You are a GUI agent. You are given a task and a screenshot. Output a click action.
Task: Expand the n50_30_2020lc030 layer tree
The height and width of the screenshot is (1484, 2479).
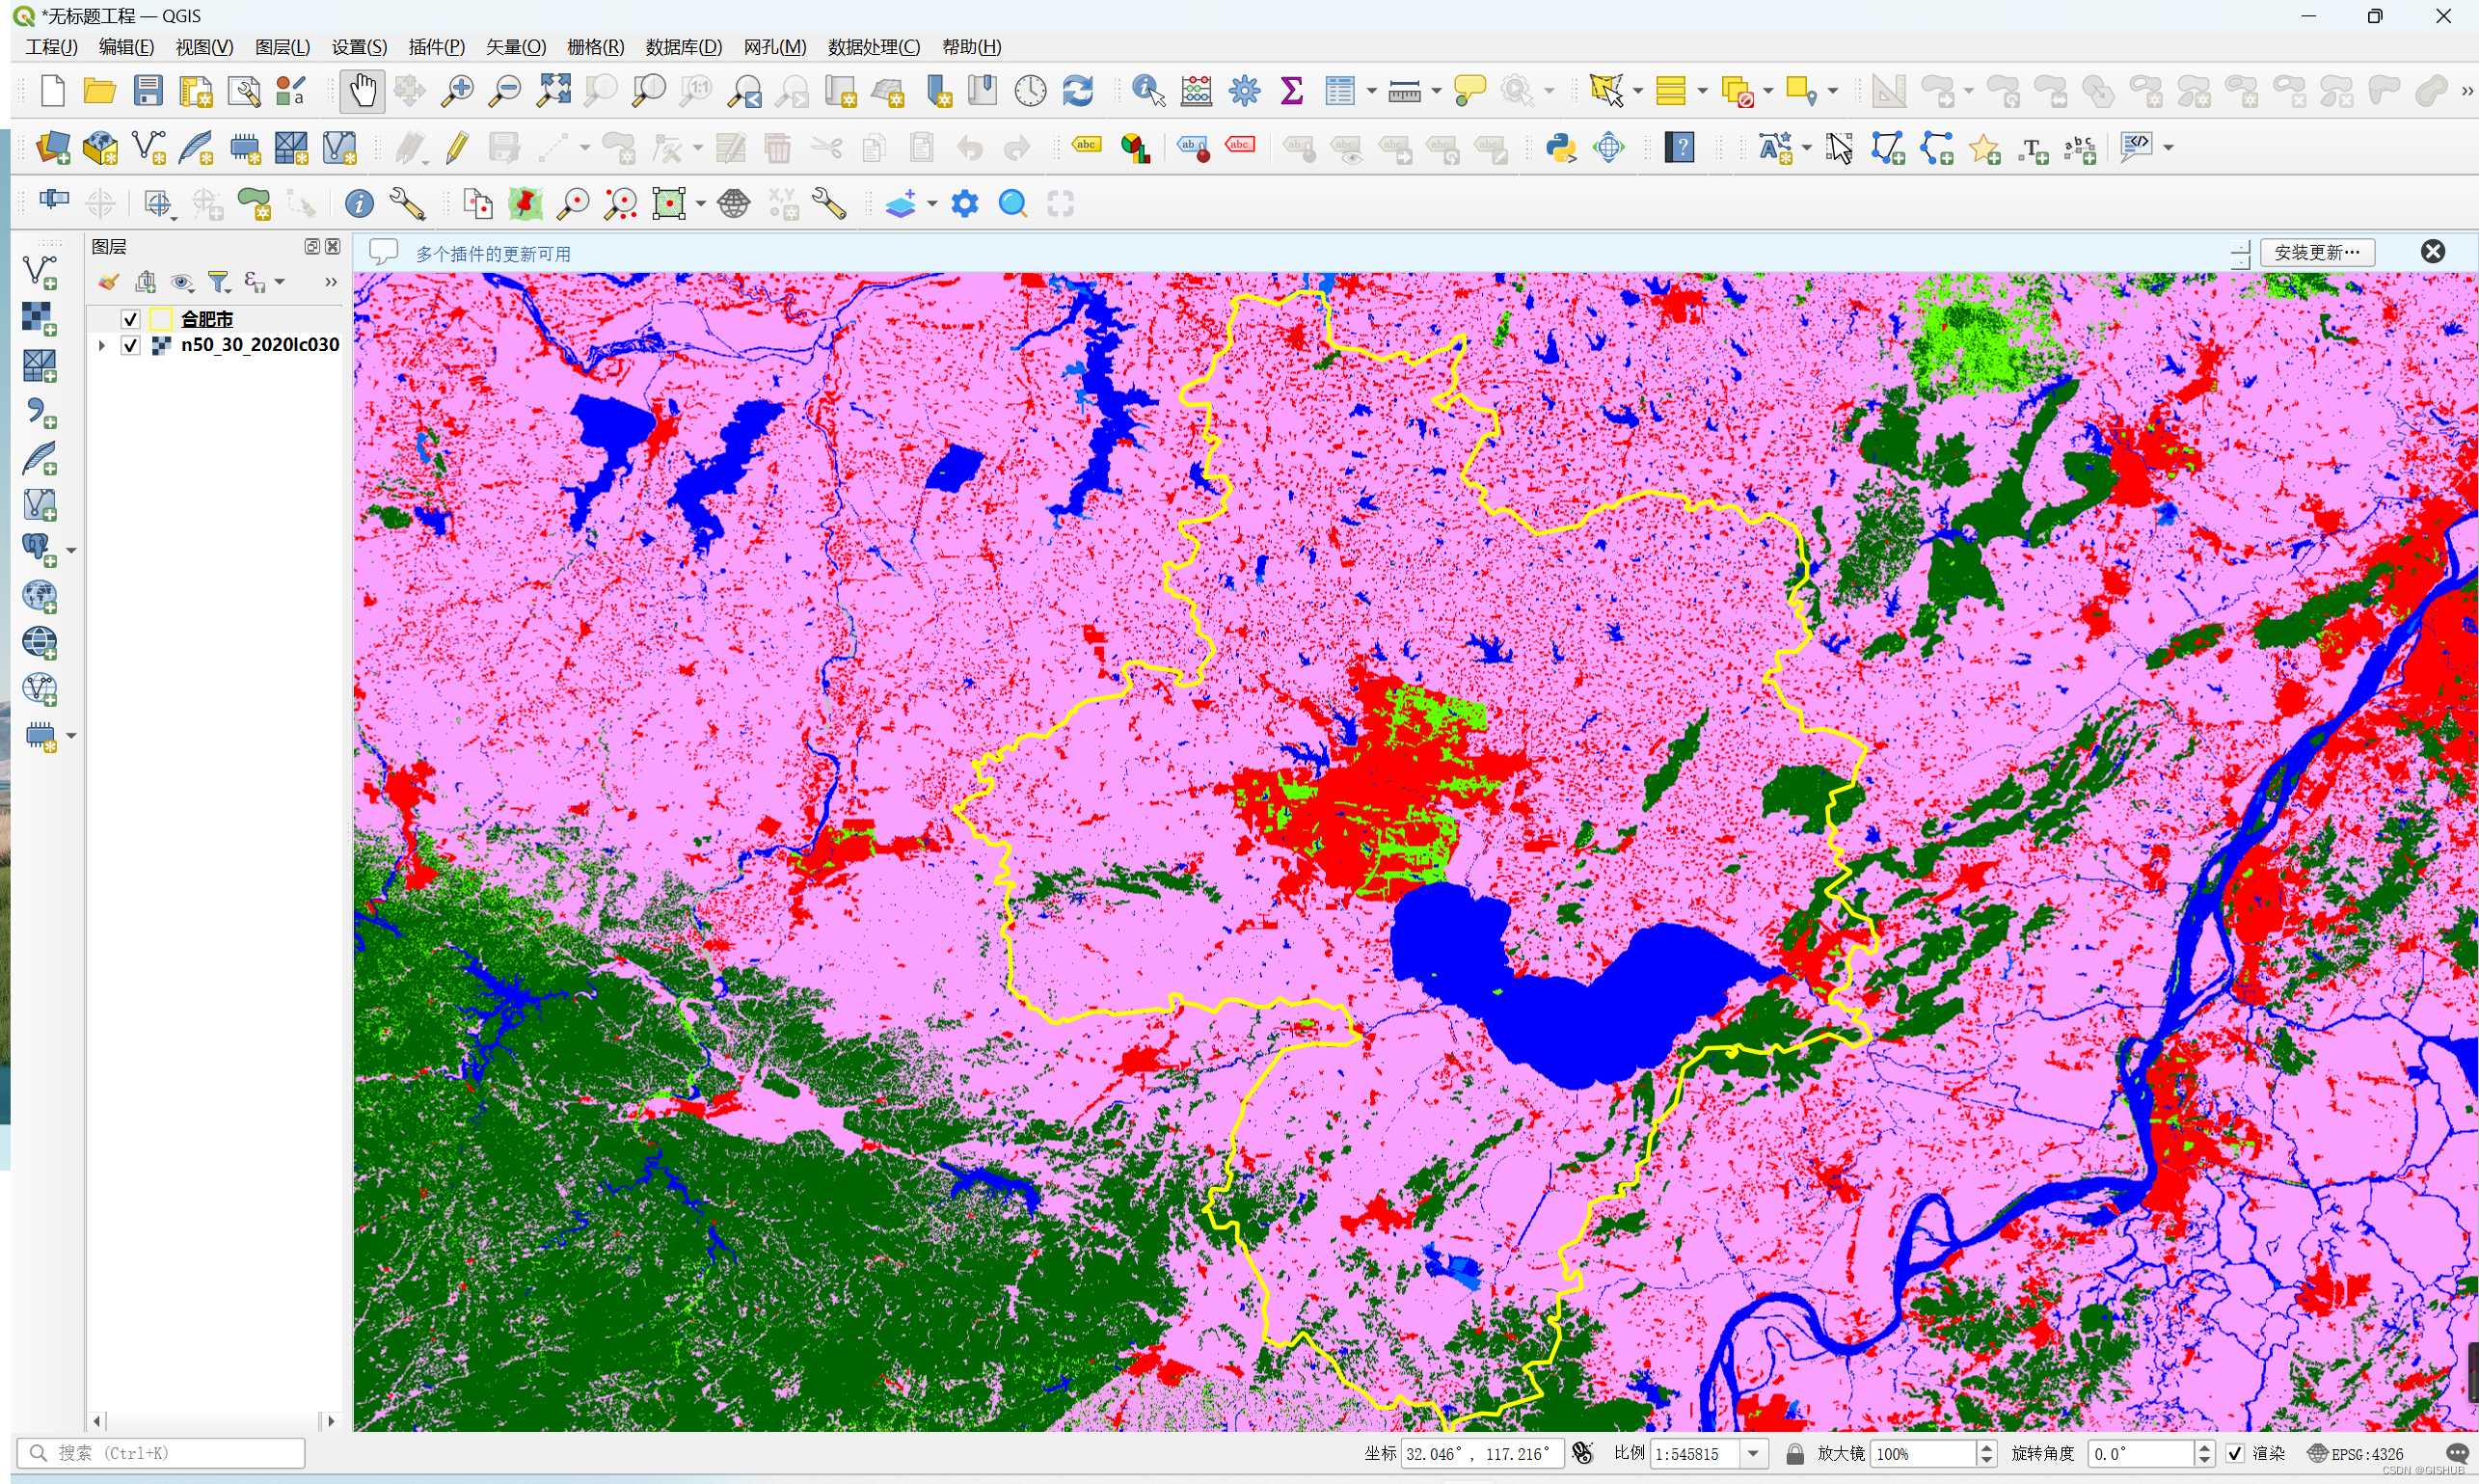point(101,345)
